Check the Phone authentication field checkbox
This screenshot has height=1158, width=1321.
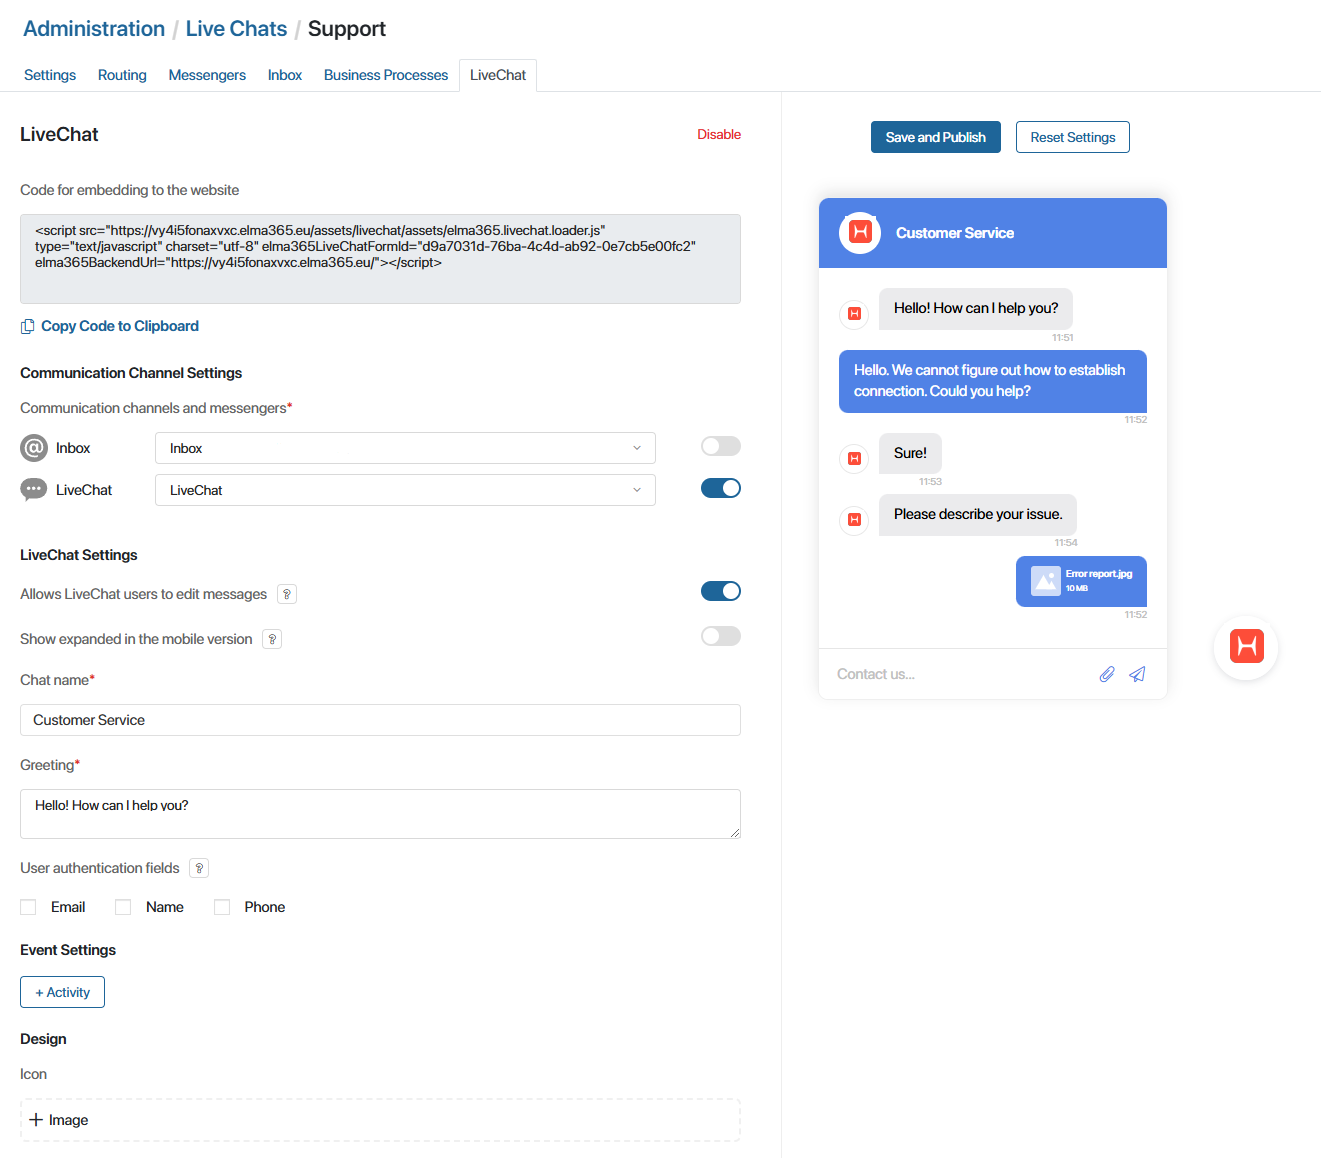click(222, 907)
